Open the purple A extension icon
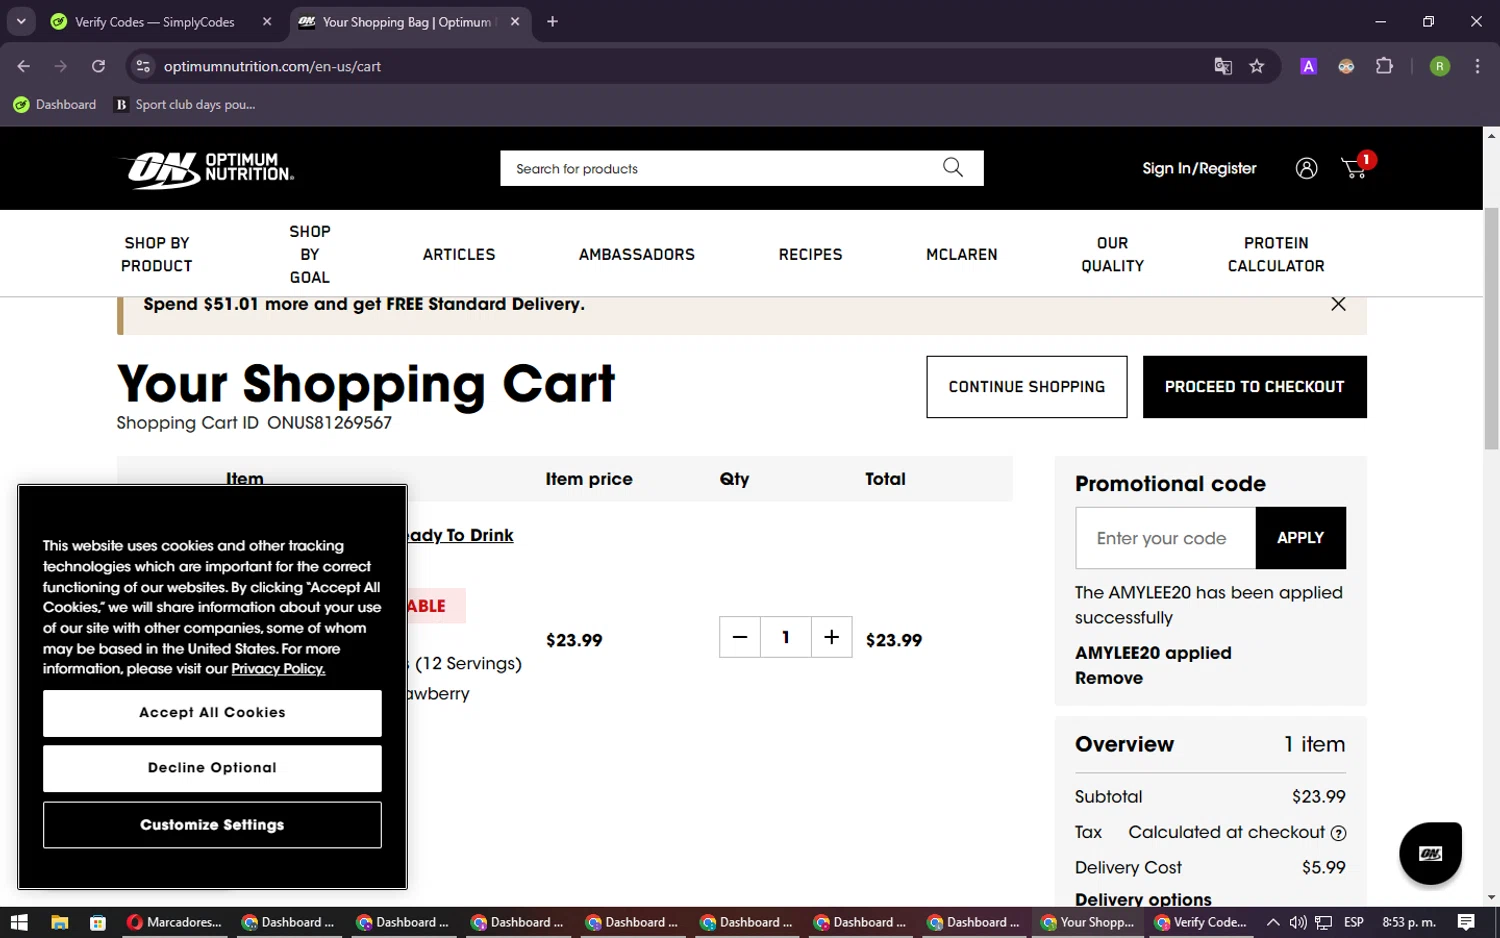 (x=1308, y=66)
